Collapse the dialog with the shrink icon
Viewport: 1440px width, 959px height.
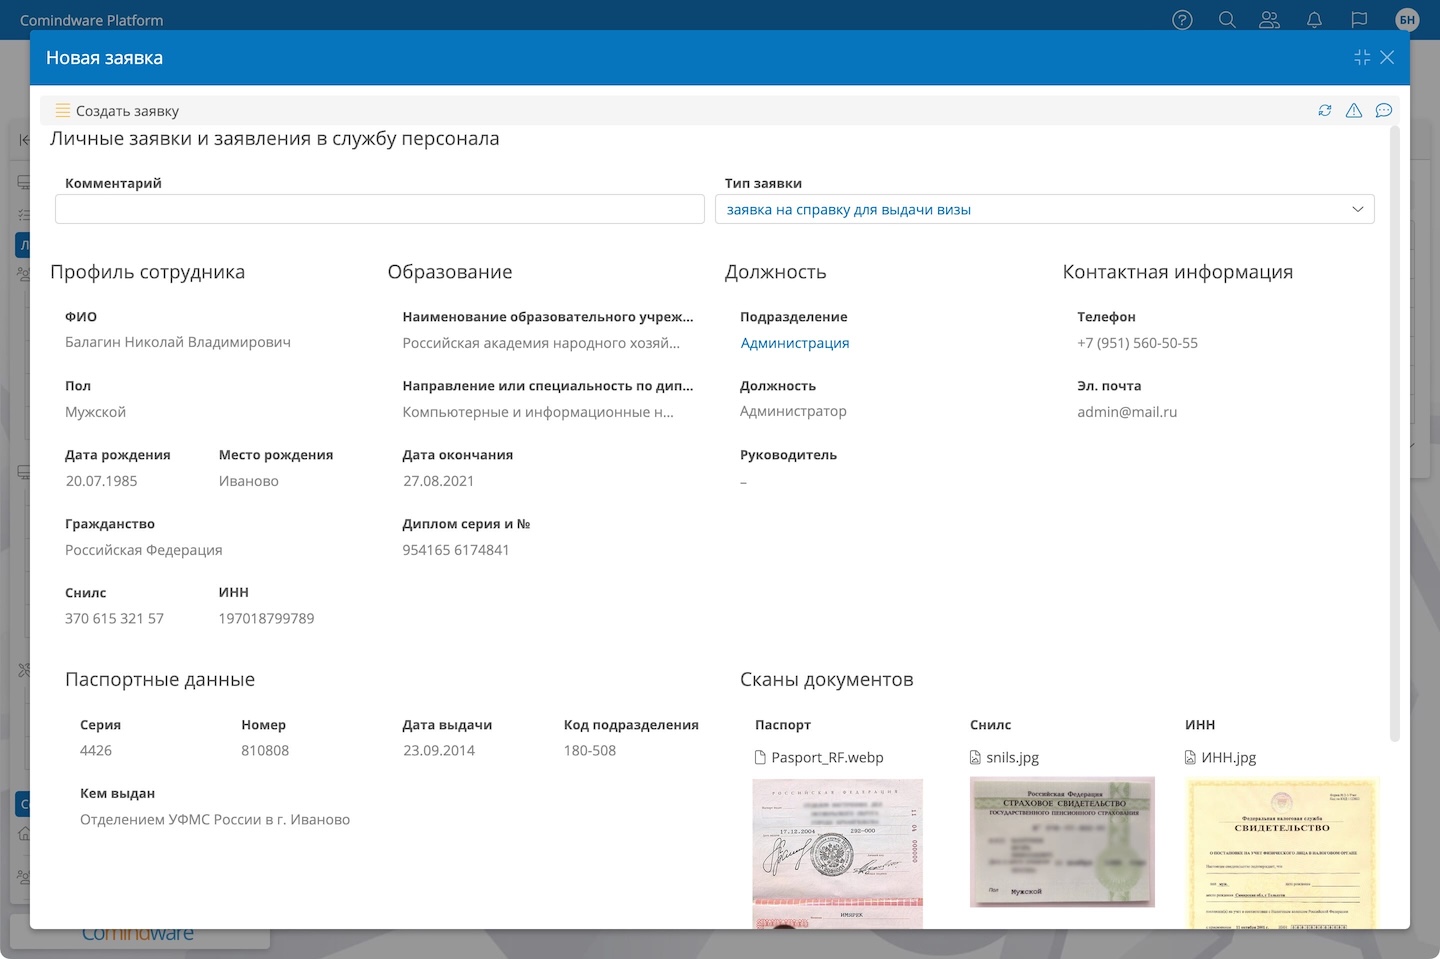pos(1362,58)
